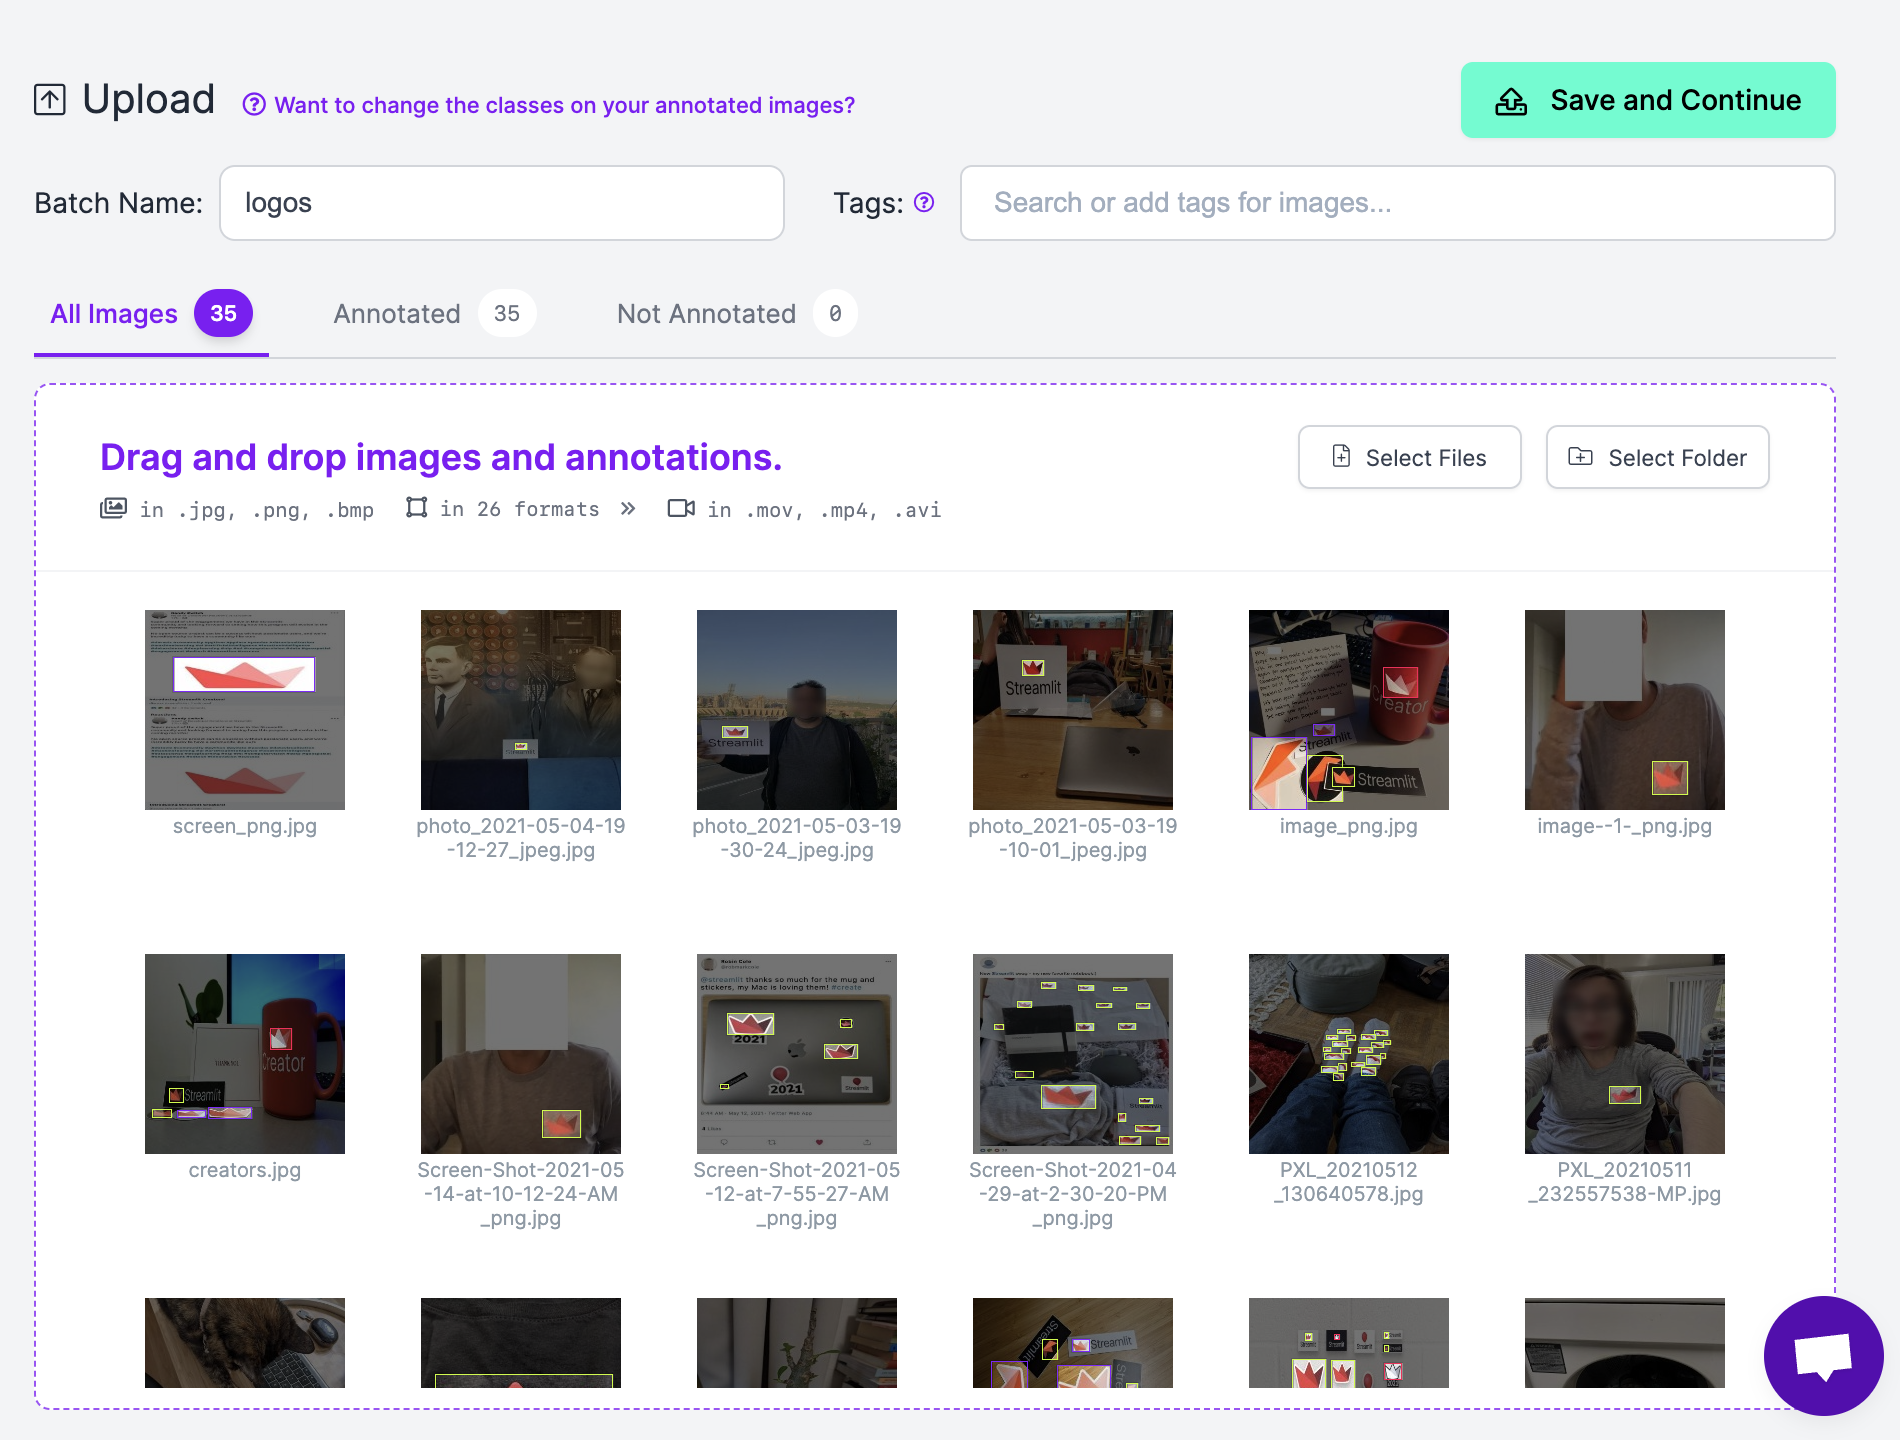Click the folder icon inside Select Folder button

1583,457
